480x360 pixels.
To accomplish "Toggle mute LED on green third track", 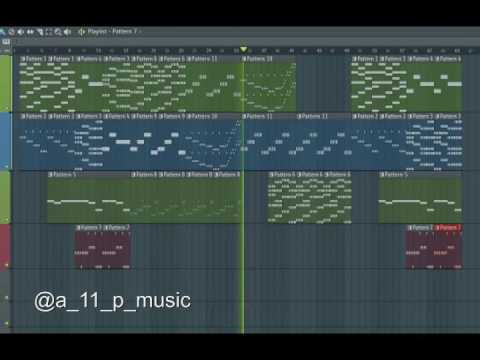I will 7,220.
